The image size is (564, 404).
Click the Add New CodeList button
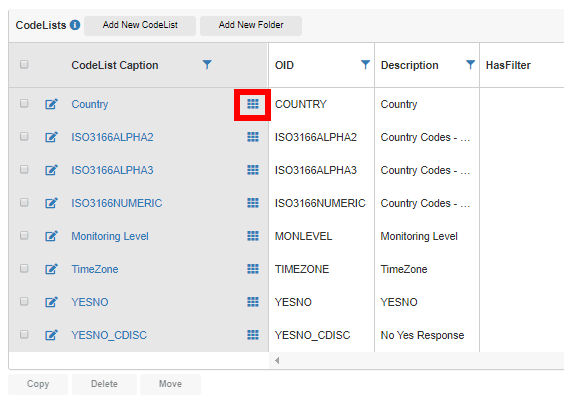pyautogui.click(x=140, y=25)
